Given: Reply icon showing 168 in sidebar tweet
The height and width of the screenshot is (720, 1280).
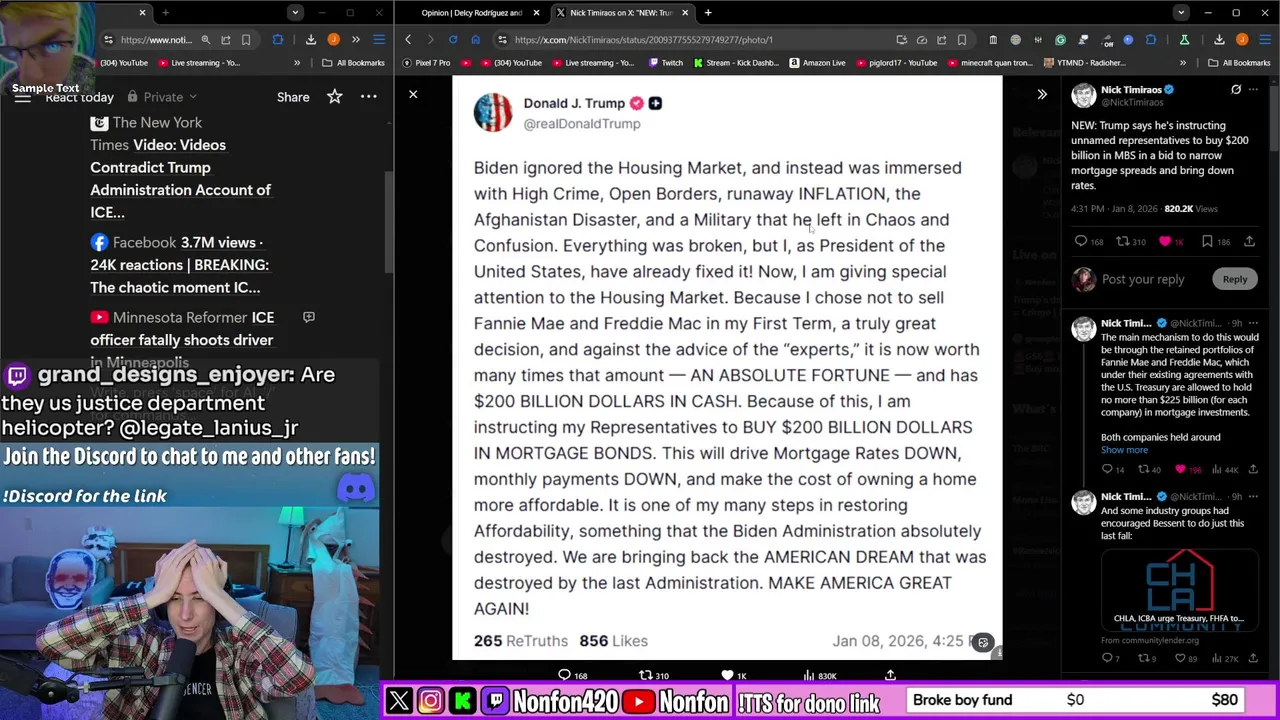Looking at the screenshot, I should (x=1080, y=241).
